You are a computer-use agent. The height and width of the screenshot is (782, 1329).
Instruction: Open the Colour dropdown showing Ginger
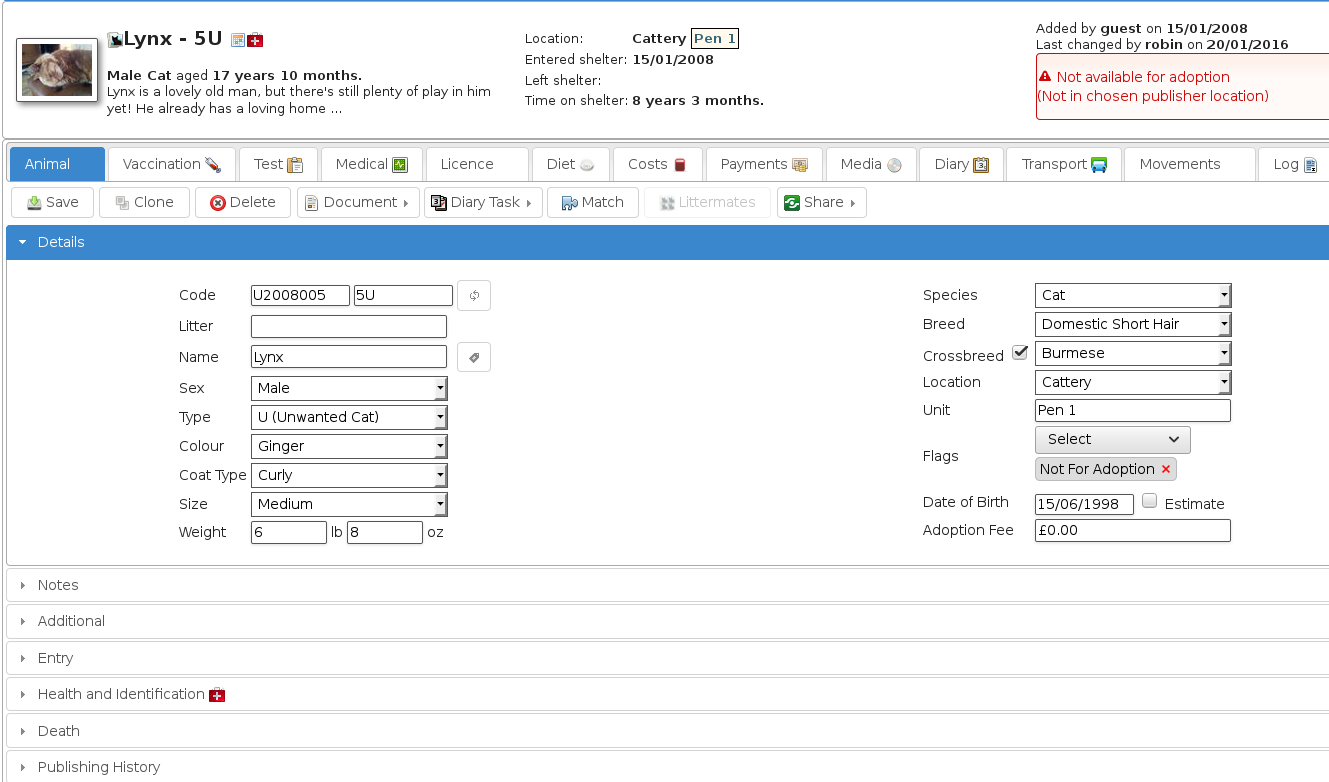348,446
